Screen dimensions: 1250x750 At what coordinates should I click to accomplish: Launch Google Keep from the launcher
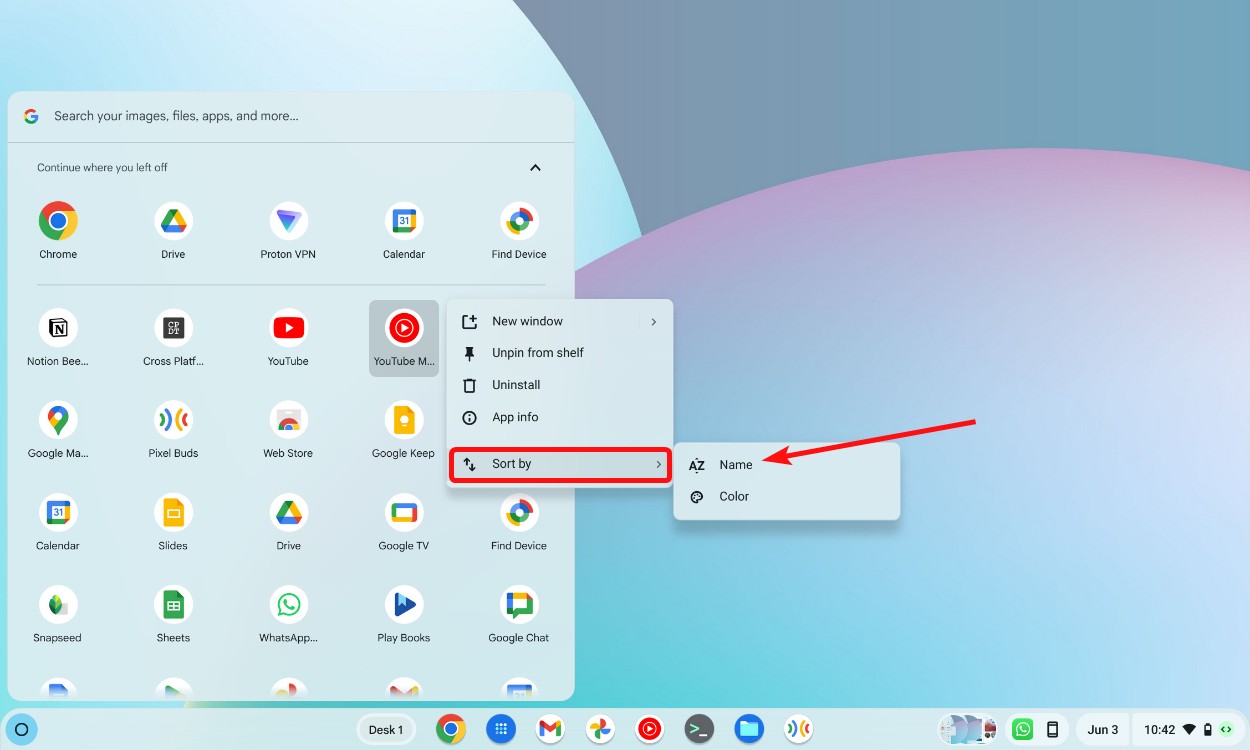pos(403,419)
